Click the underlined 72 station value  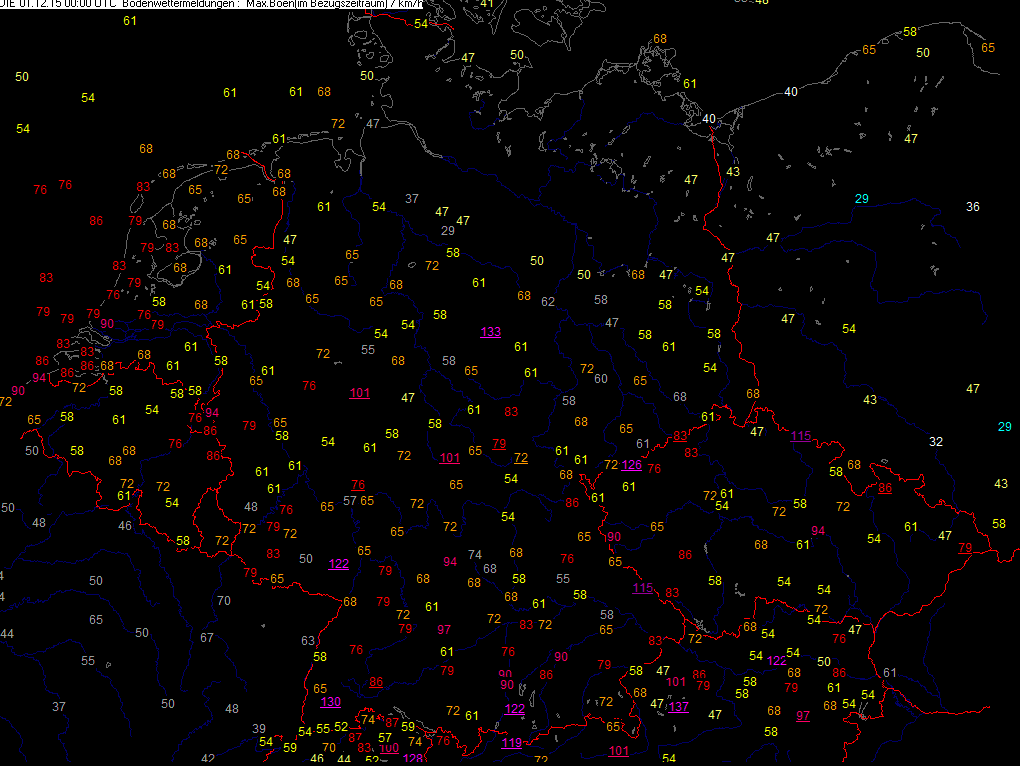(520, 458)
